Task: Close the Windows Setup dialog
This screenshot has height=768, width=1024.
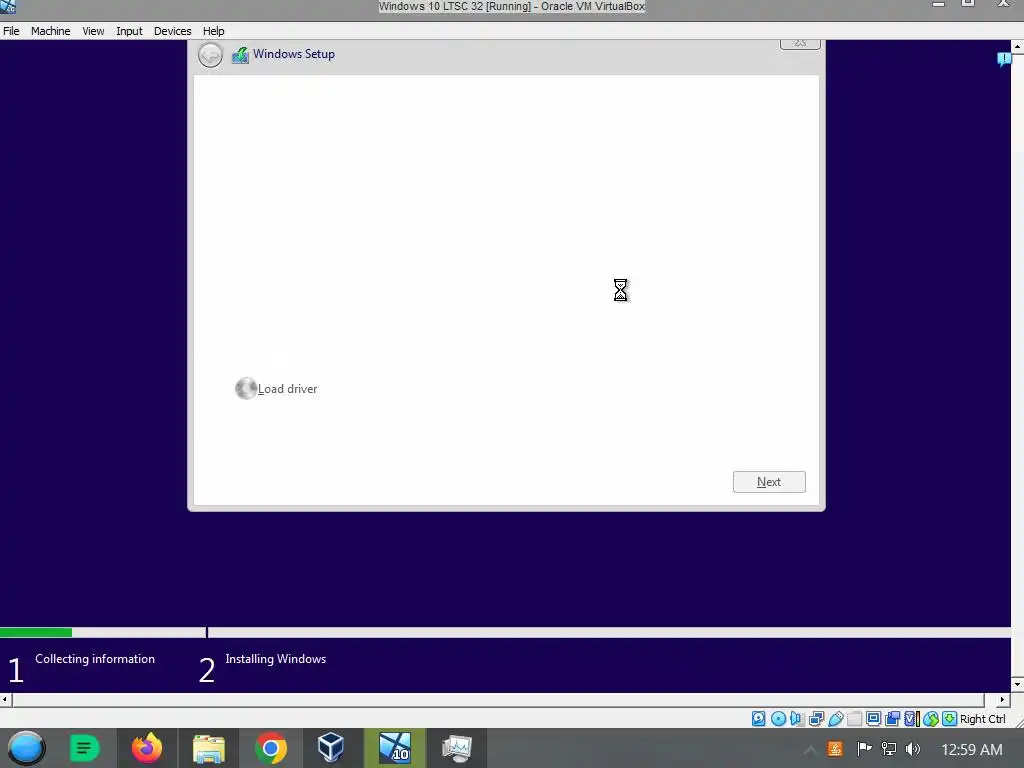Action: coord(800,44)
